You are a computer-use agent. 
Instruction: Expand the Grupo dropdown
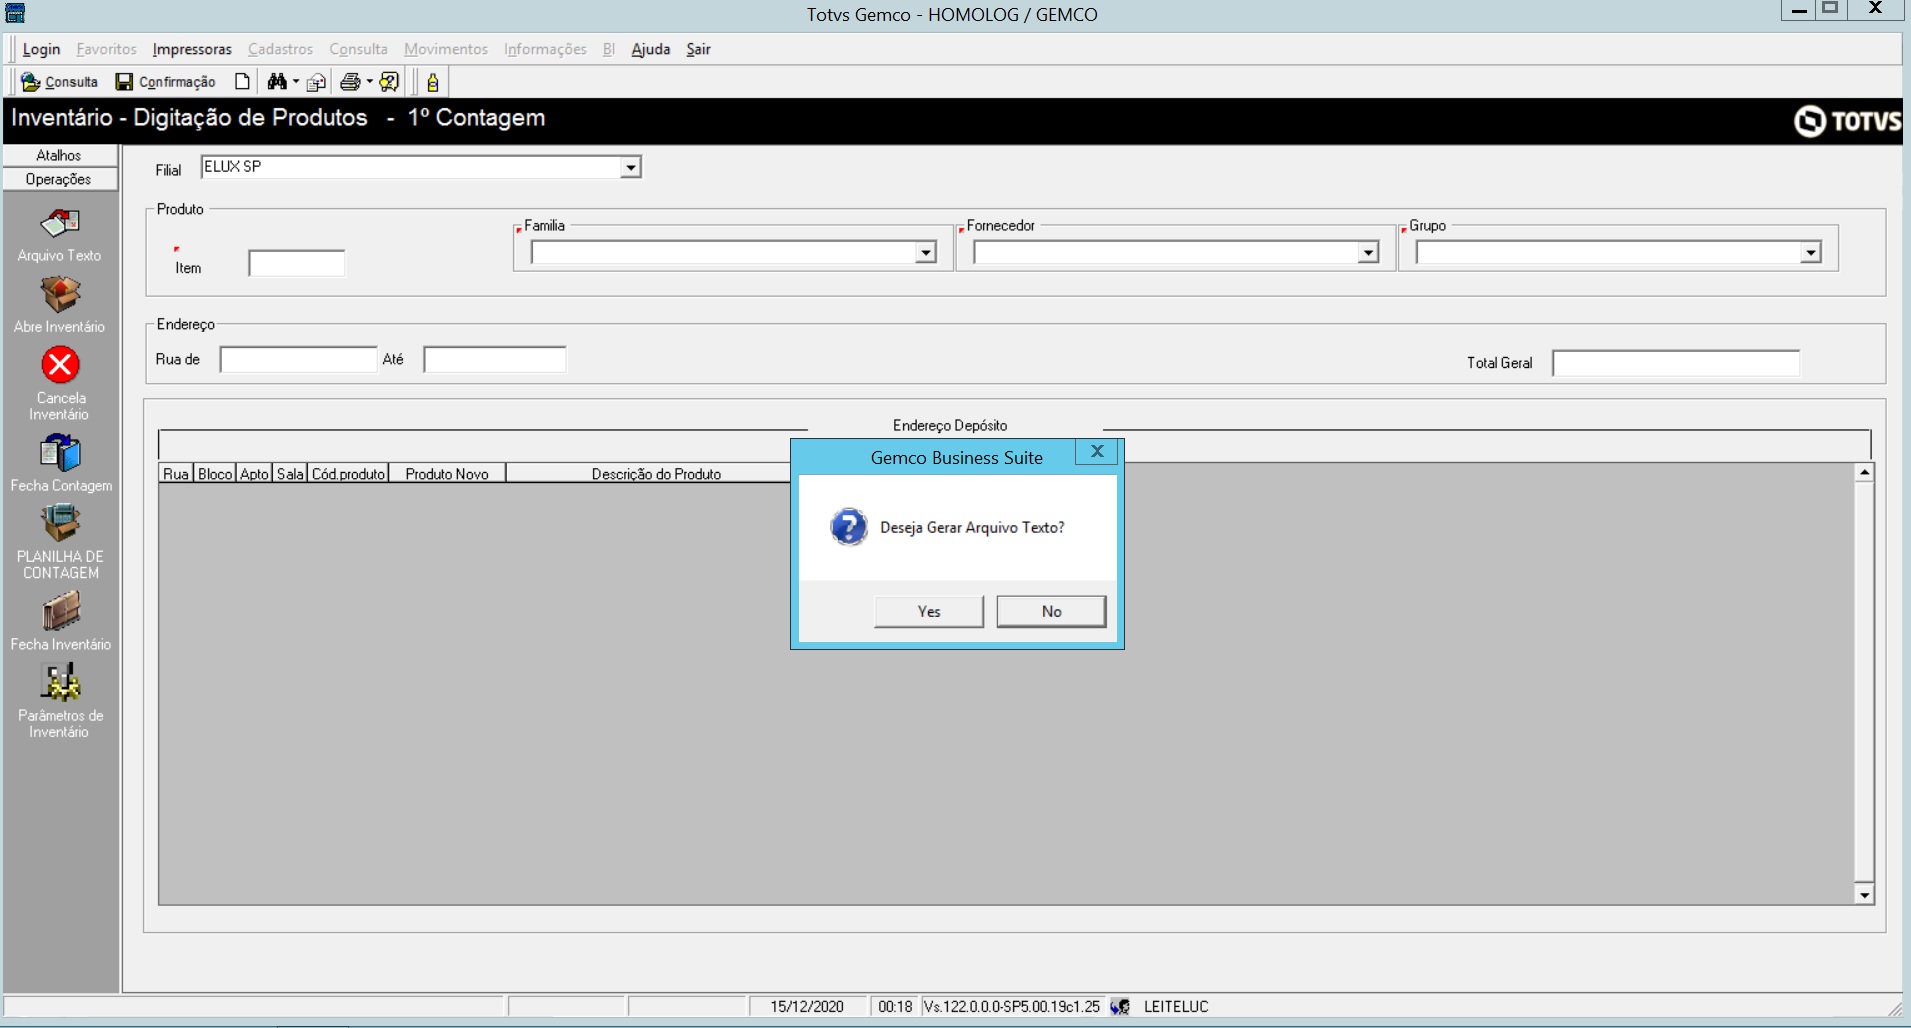point(1810,253)
